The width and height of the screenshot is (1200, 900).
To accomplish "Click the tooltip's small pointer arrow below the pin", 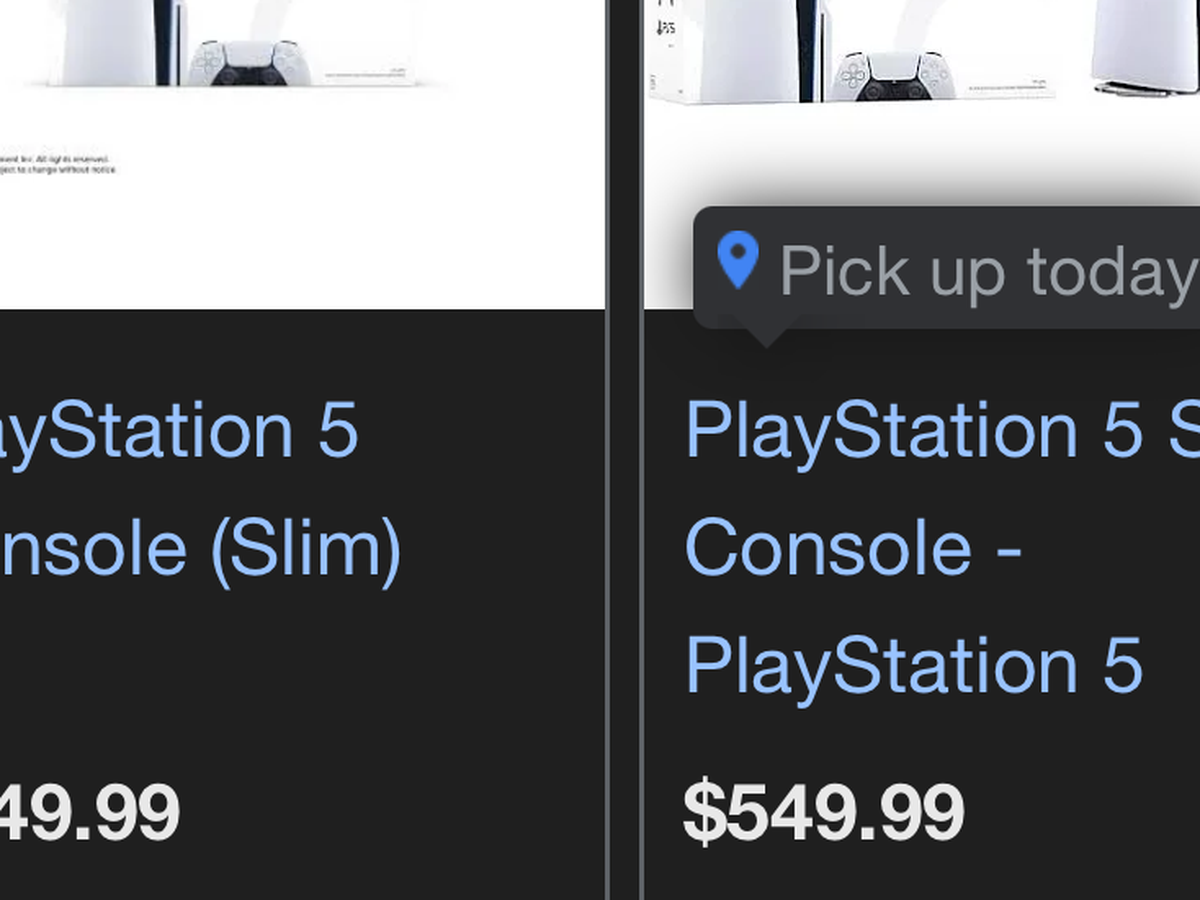I will click(766, 336).
